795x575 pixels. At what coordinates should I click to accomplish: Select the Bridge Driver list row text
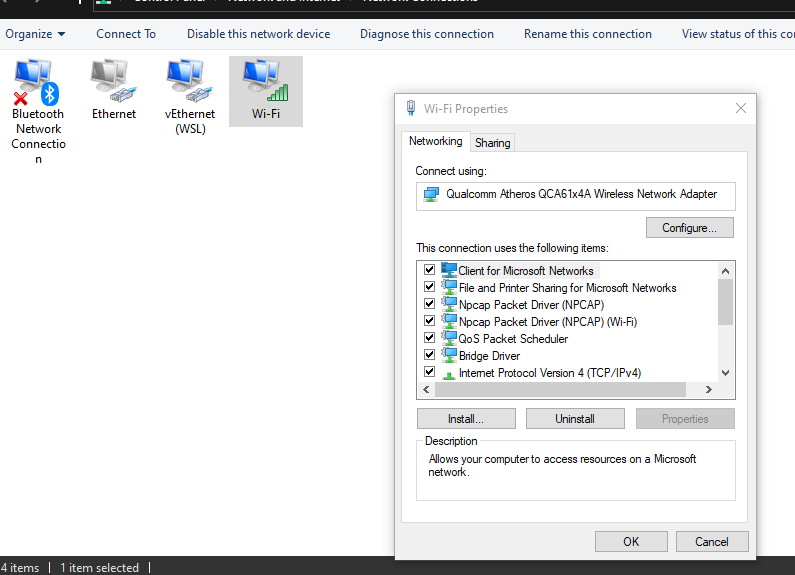point(489,356)
